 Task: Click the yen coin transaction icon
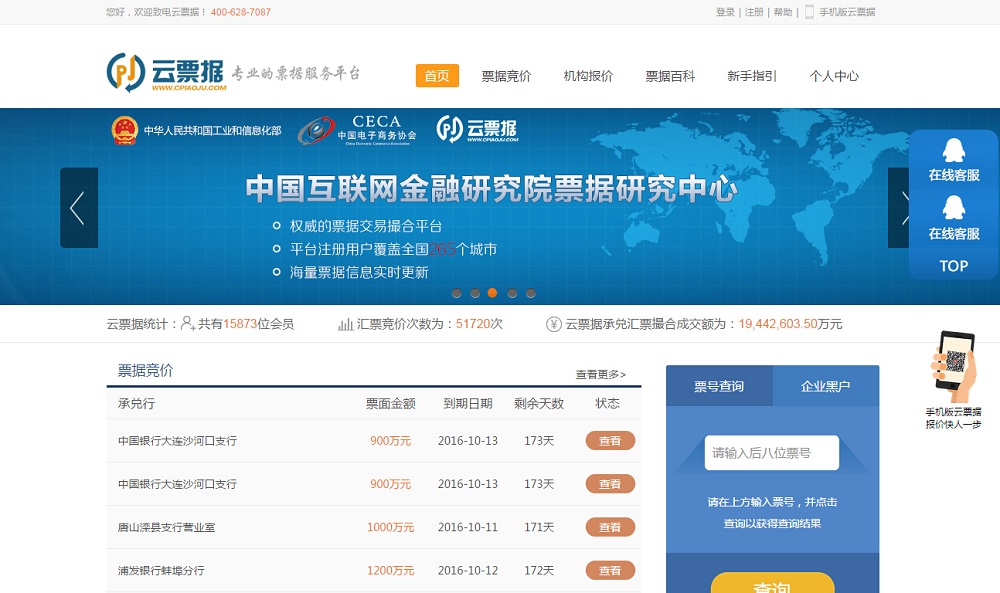tap(554, 325)
